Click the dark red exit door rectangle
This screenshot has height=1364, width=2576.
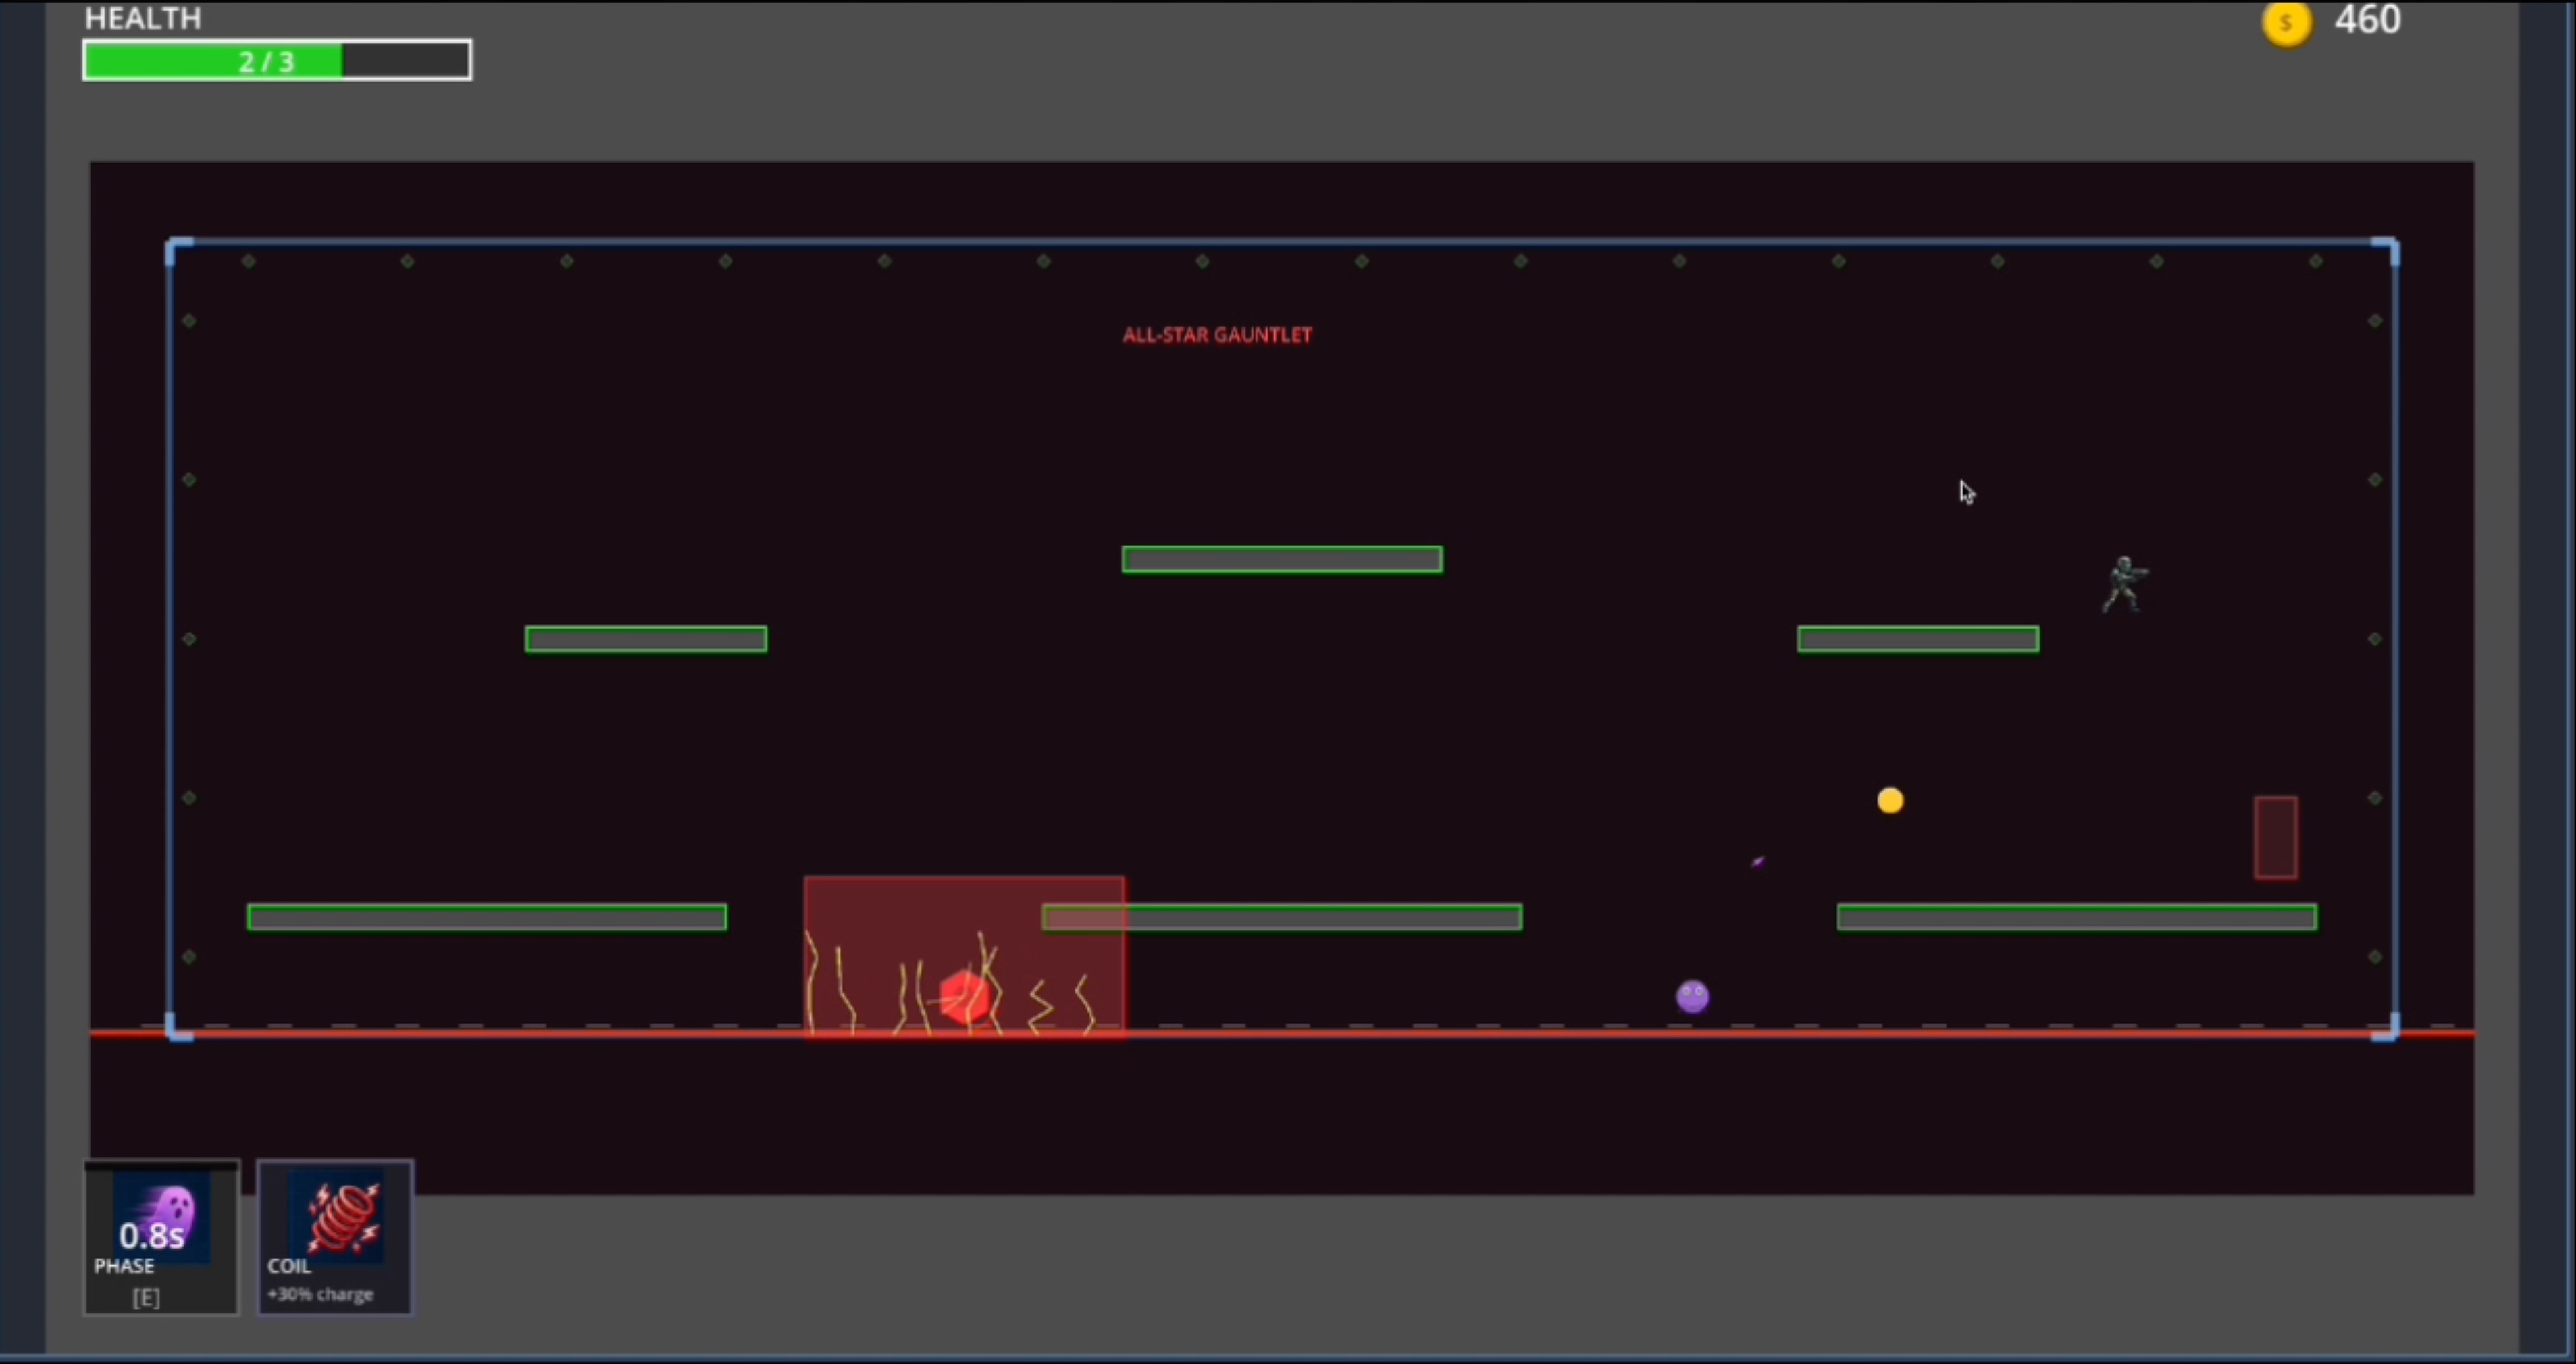(x=2275, y=838)
